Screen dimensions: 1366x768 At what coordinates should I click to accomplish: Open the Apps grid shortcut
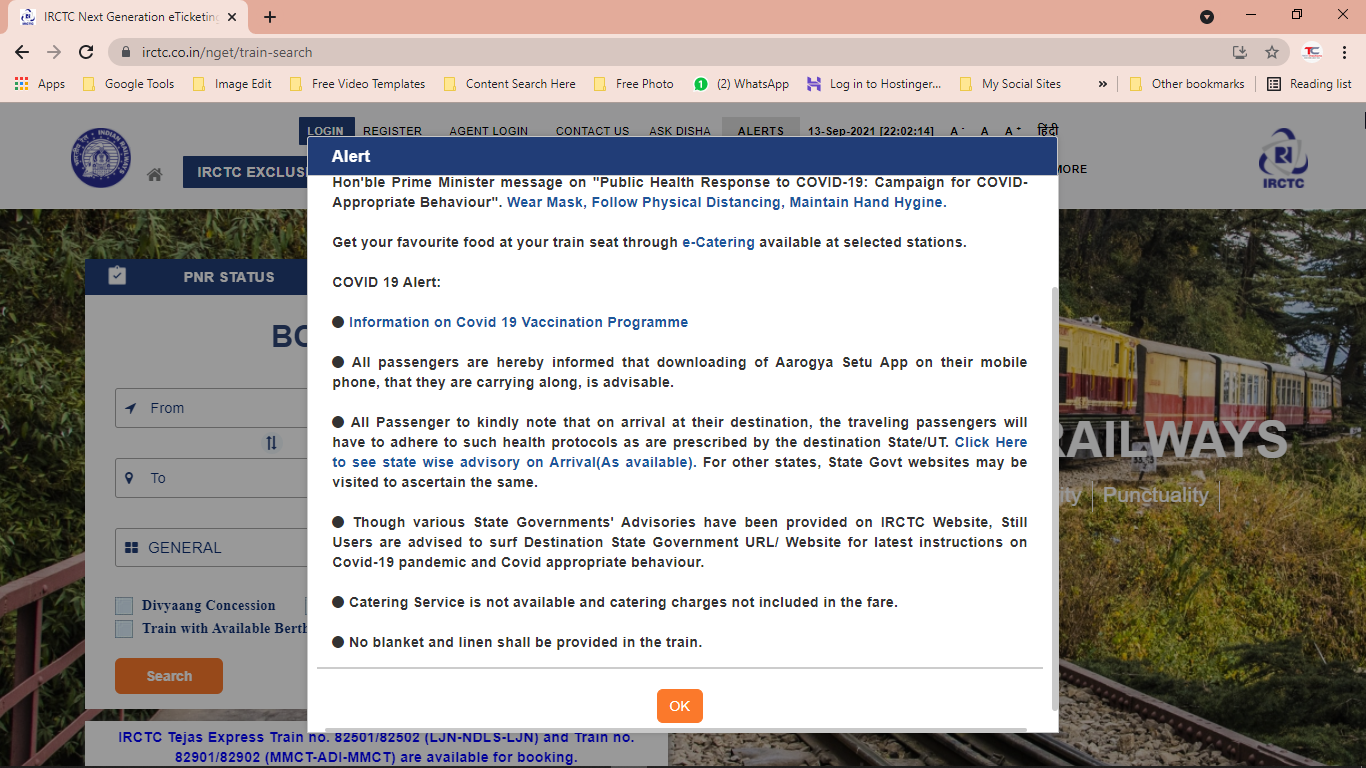(40, 84)
